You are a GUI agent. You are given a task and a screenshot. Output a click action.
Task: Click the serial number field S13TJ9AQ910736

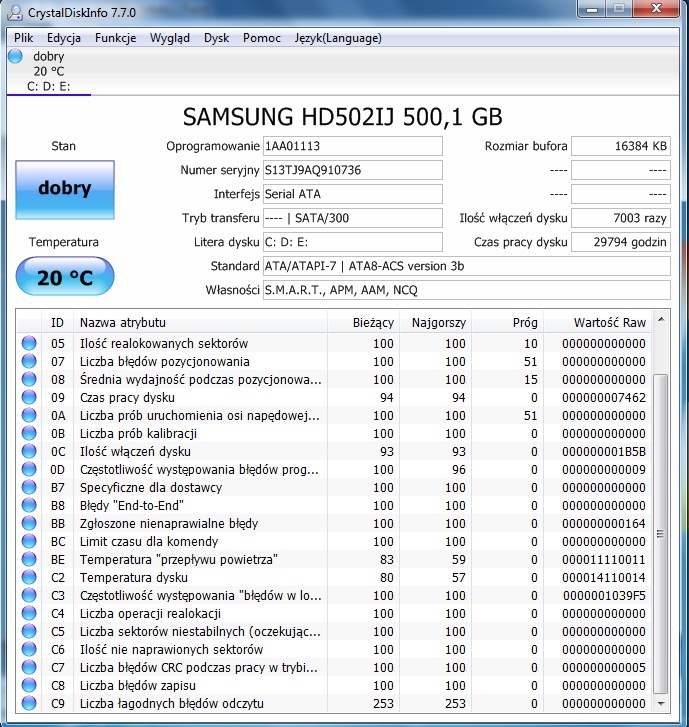pos(352,170)
